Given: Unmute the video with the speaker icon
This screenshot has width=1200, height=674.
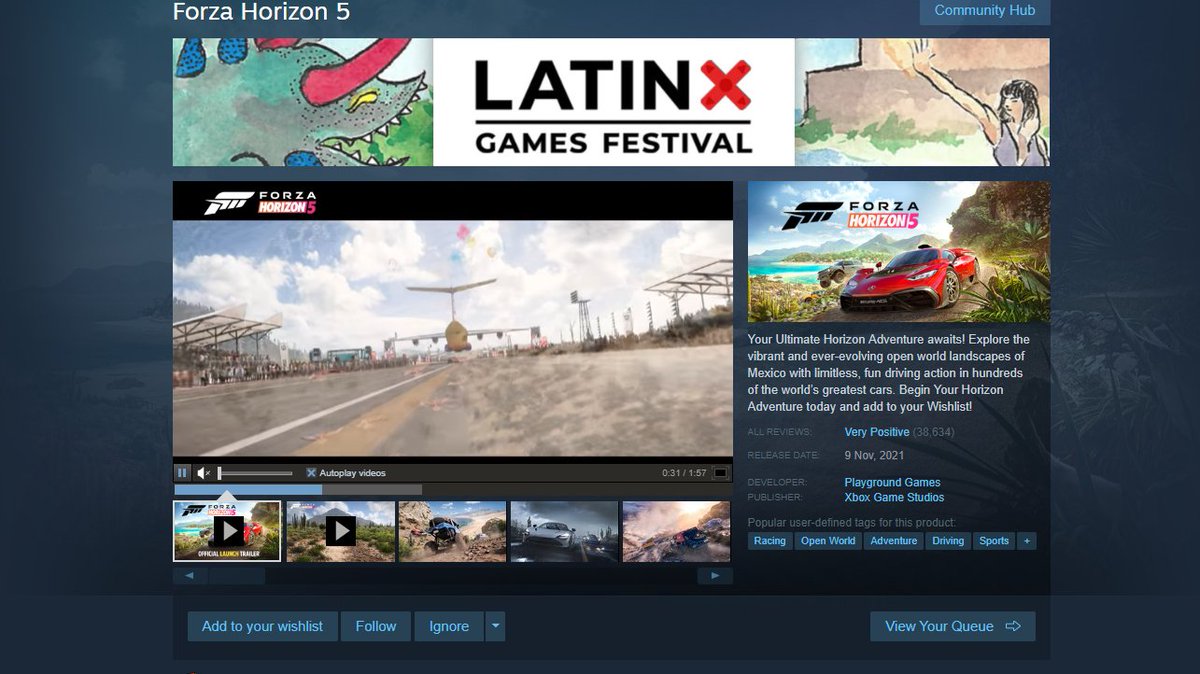Looking at the screenshot, I should tap(203, 473).
